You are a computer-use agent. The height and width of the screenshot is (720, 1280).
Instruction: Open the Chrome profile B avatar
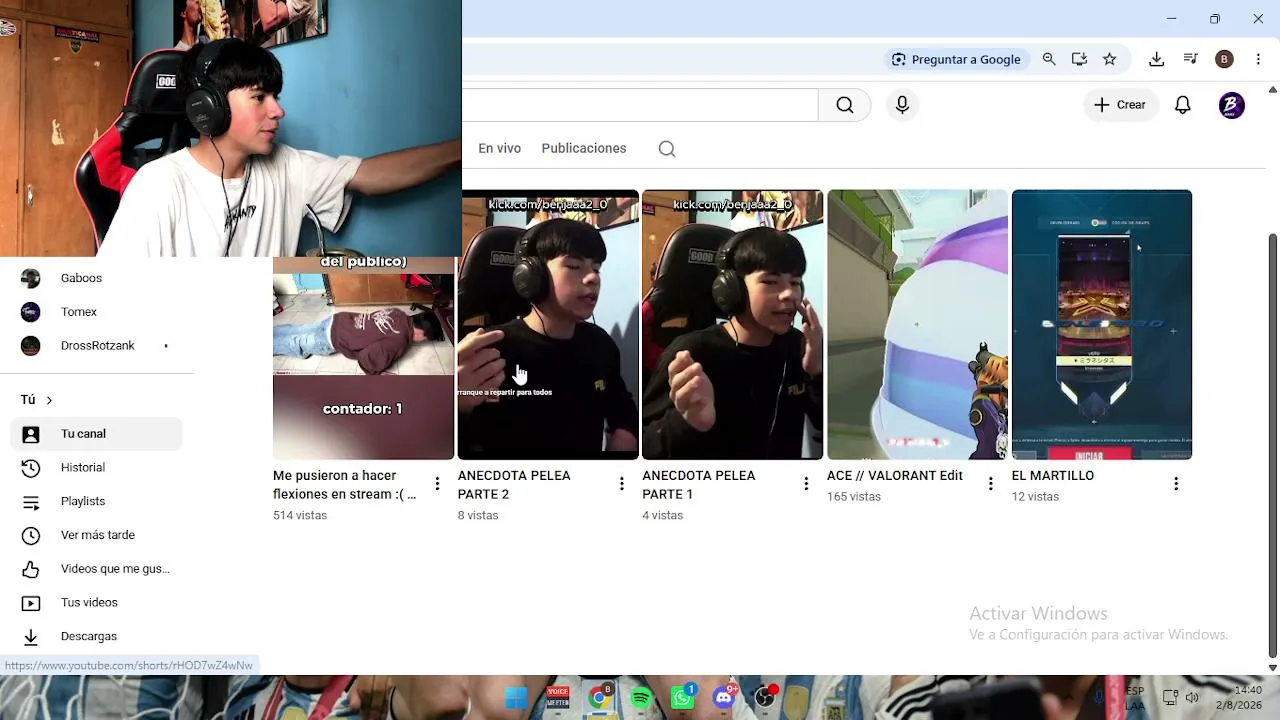(x=1224, y=59)
